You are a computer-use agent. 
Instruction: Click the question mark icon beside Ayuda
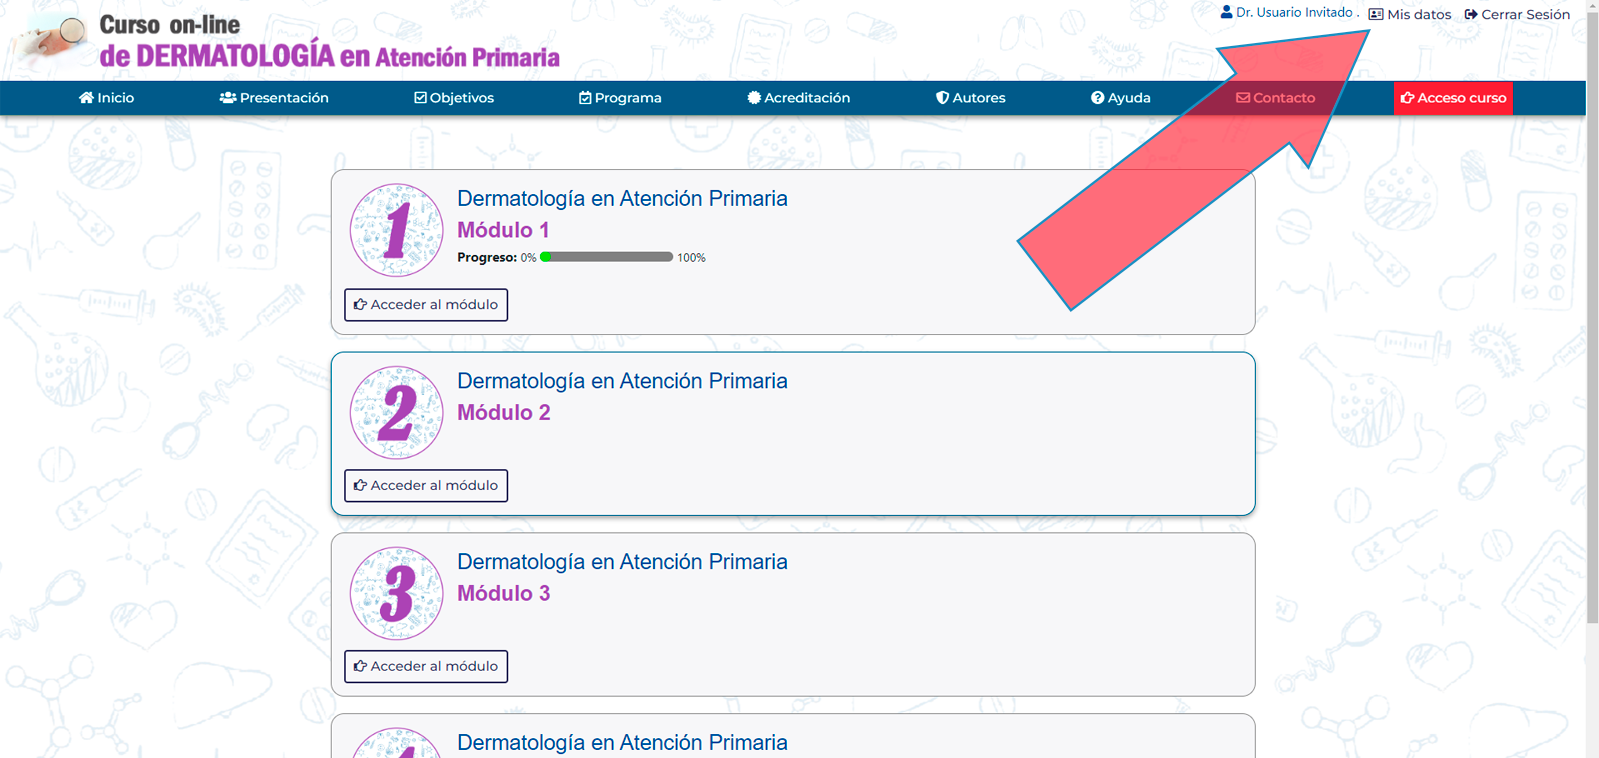pyautogui.click(x=1097, y=98)
